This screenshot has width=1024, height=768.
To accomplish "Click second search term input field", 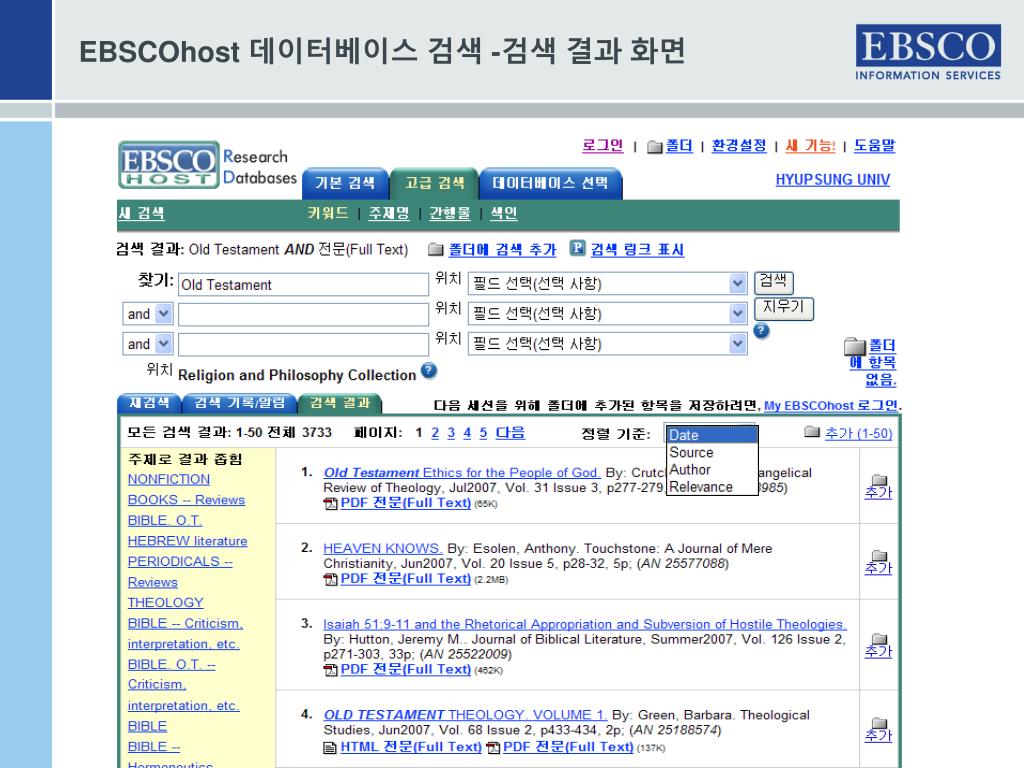I will [303, 314].
